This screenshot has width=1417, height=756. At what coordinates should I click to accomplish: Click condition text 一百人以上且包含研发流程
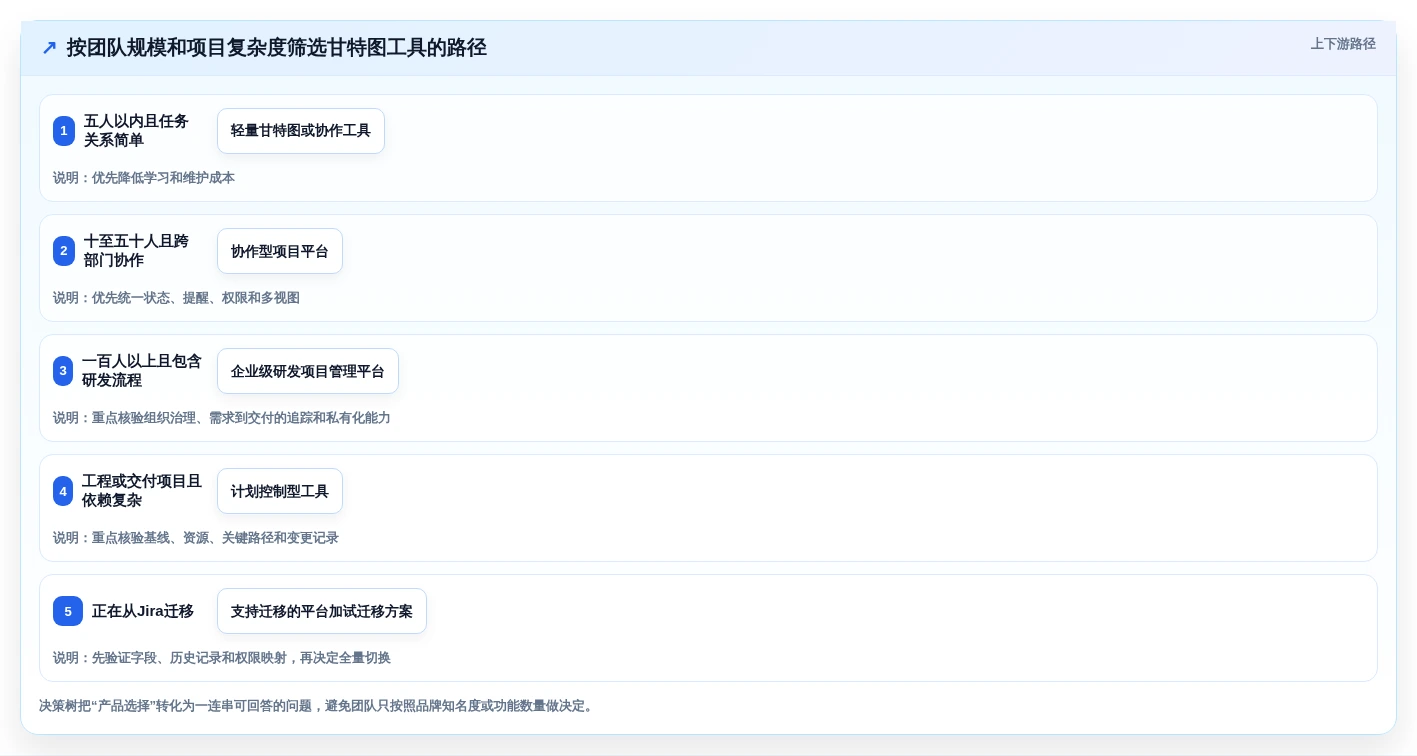142,371
